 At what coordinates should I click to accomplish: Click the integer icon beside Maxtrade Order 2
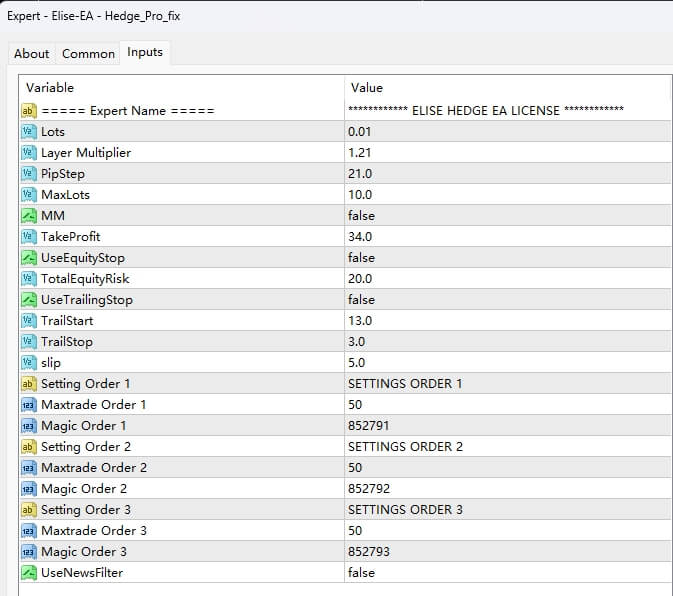28,468
